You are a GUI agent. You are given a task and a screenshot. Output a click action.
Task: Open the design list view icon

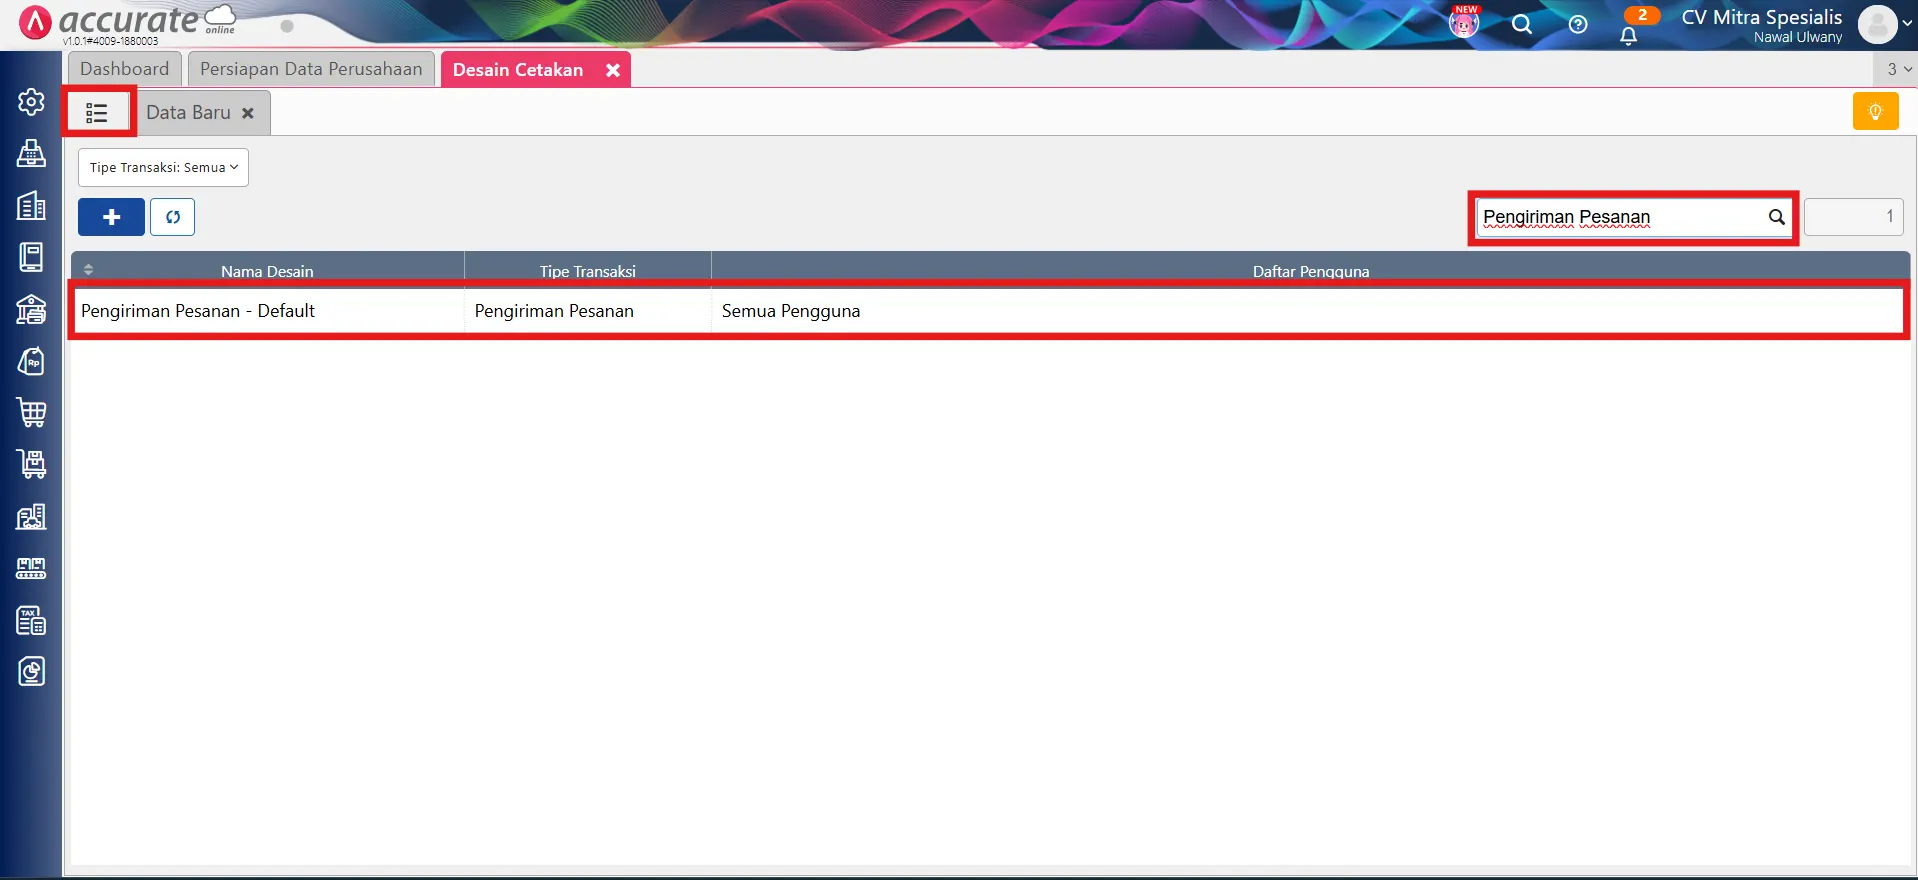[97, 113]
